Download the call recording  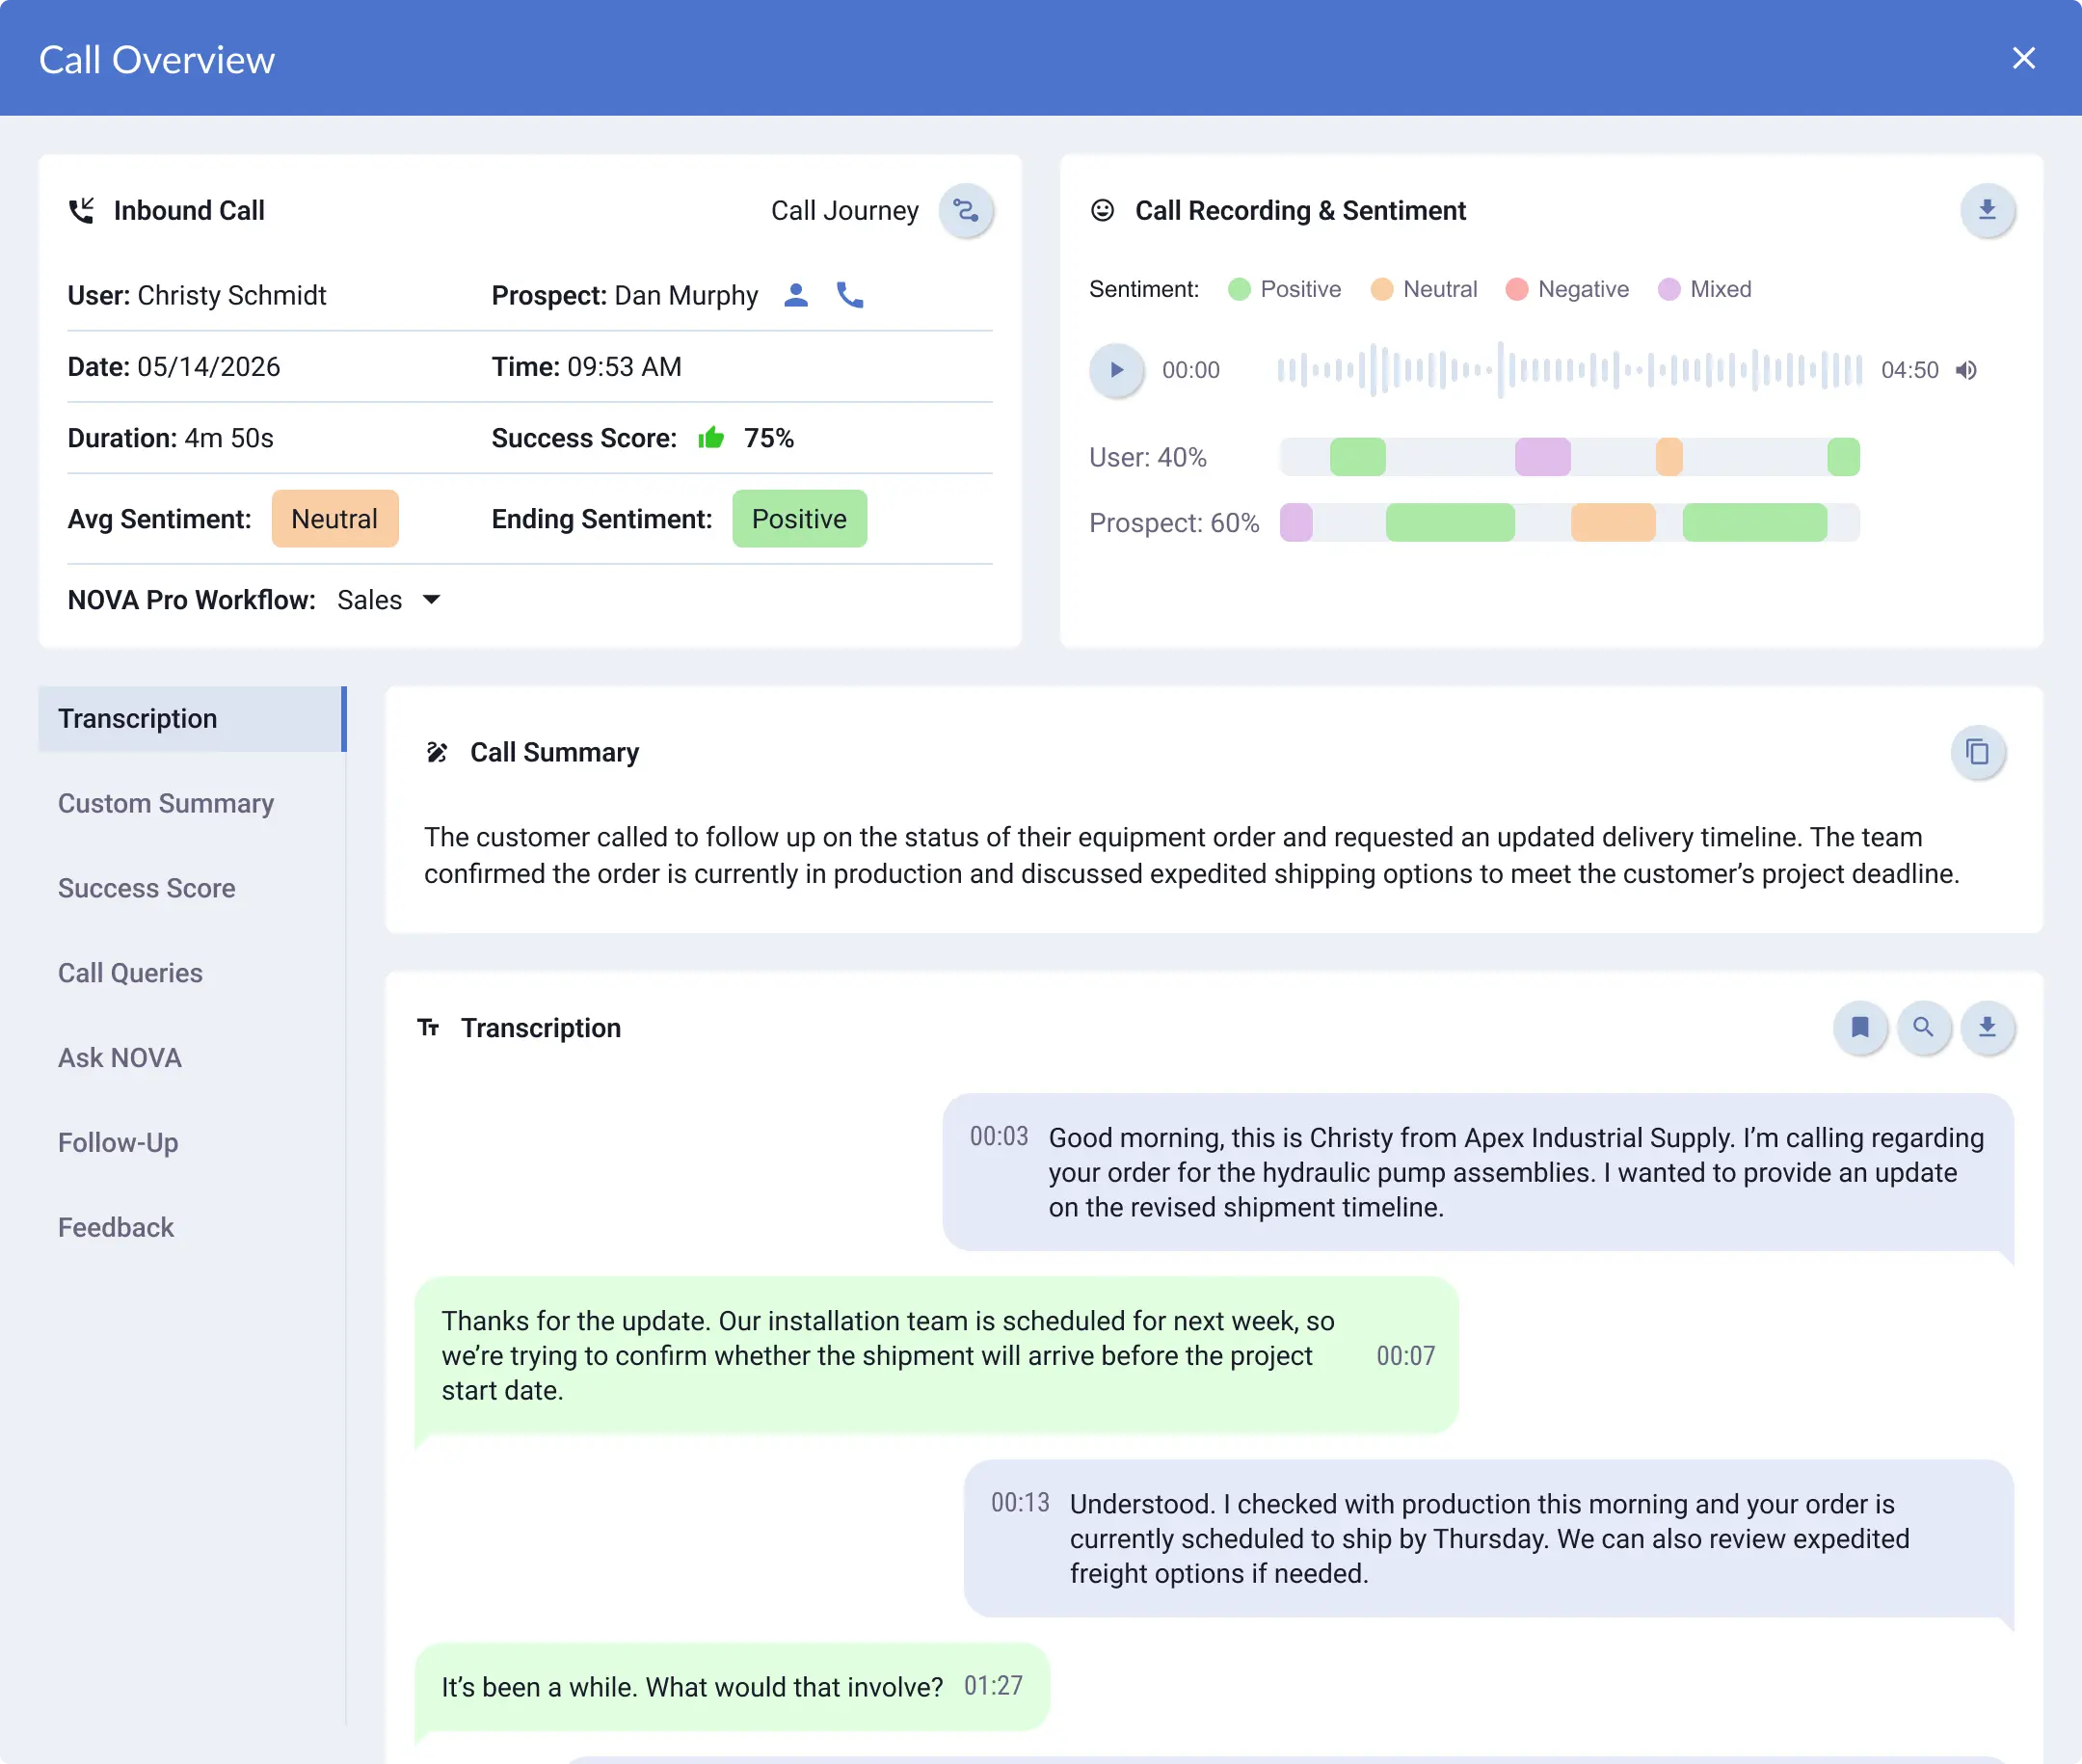[1987, 211]
